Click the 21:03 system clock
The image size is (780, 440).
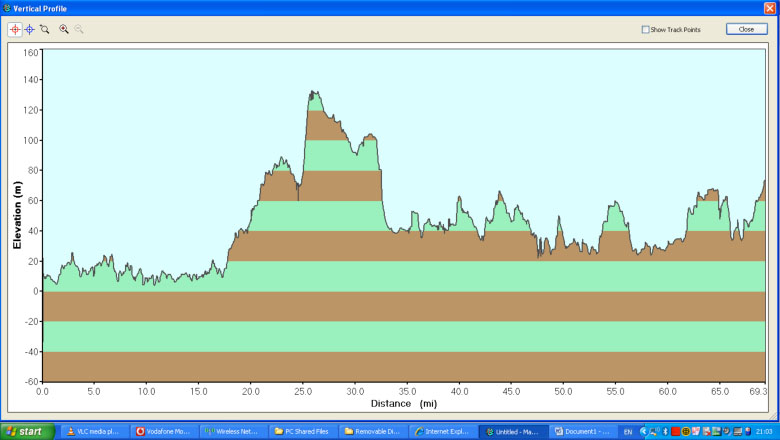[x=764, y=432]
